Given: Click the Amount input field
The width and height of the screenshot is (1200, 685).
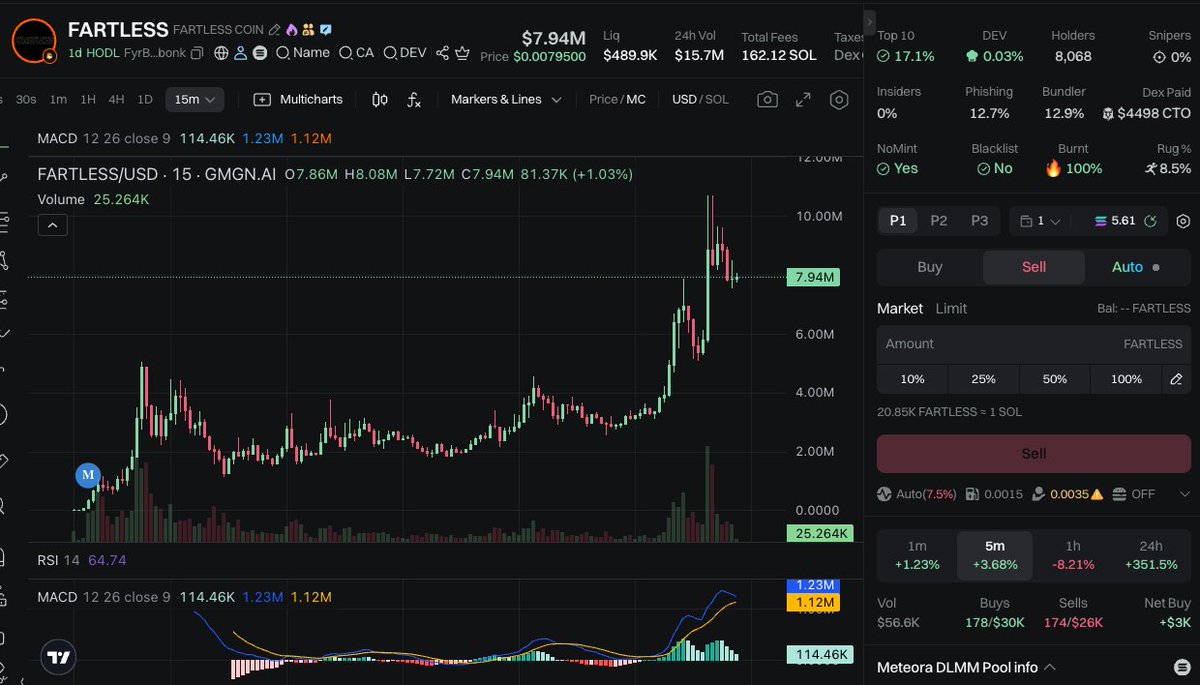Looking at the screenshot, I should 1034,344.
